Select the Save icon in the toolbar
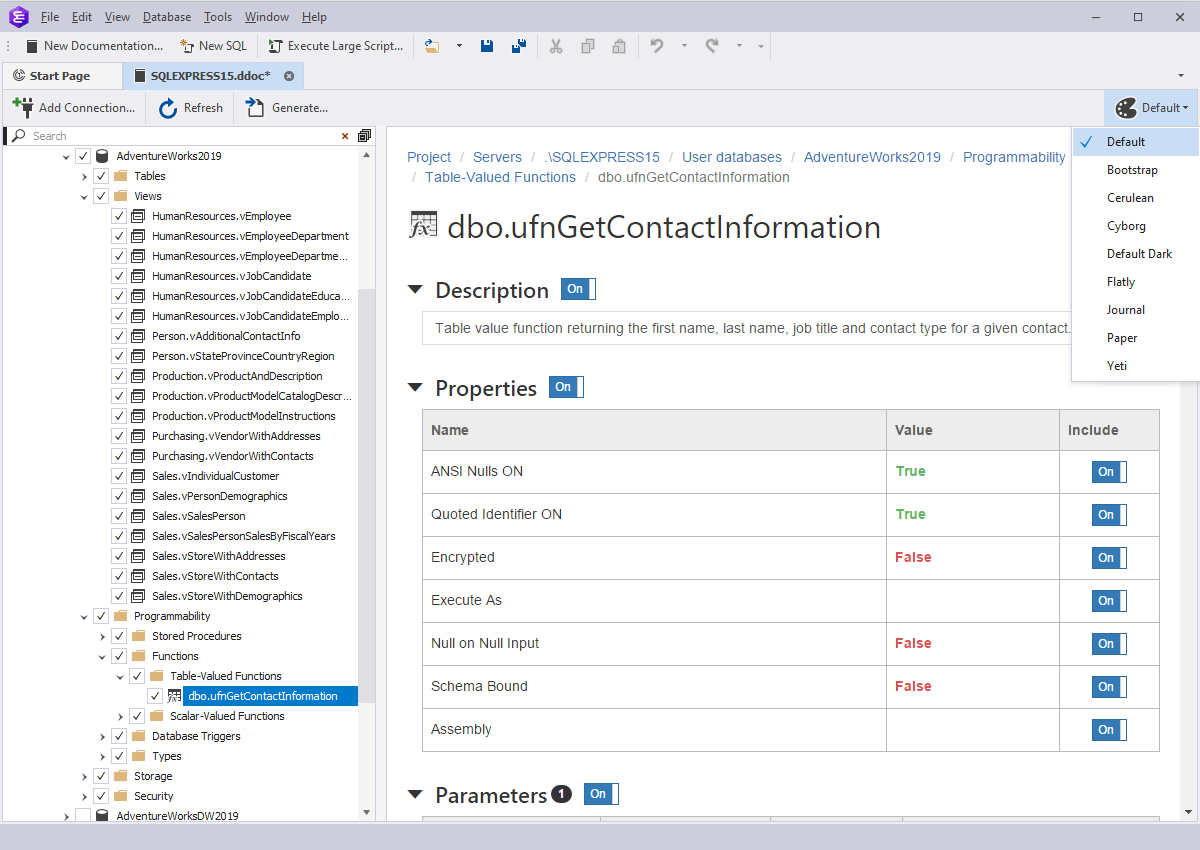Viewport: 1200px width, 850px height. pos(487,46)
